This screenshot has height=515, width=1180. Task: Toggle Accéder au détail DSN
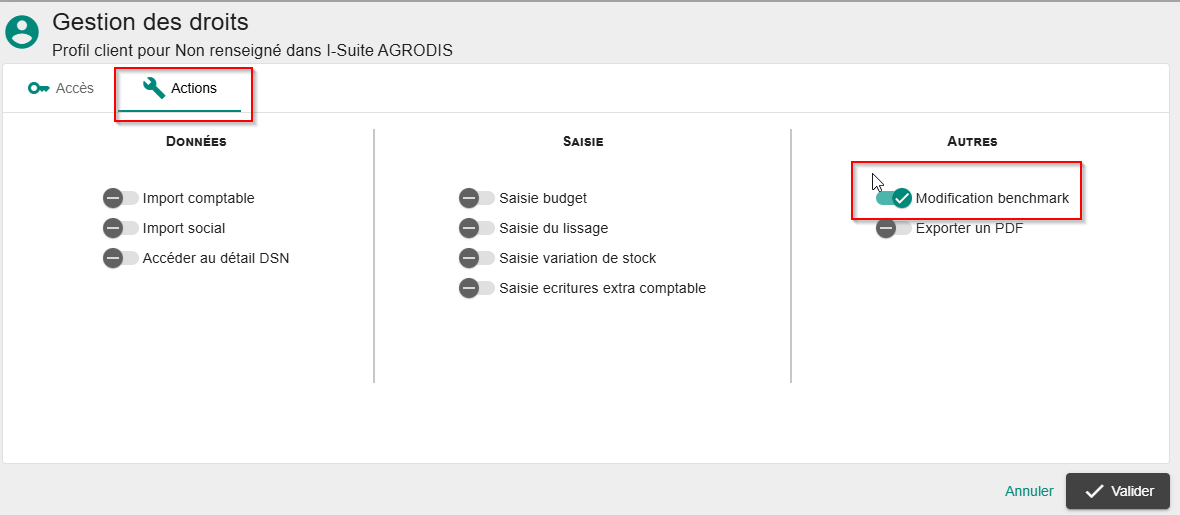pyautogui.click(x=121, y=258)
